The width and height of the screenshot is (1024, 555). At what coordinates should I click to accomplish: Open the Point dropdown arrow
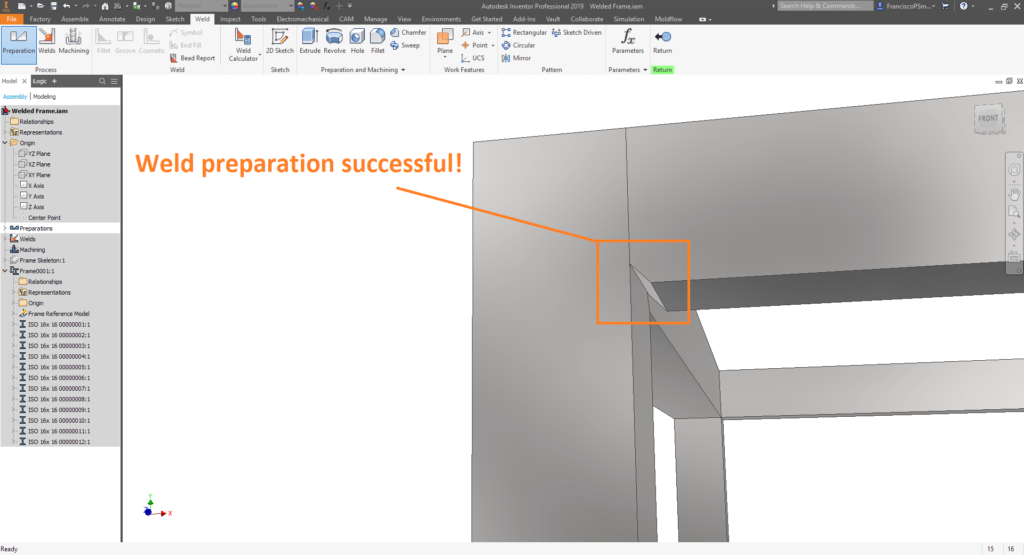pyautogui.click(x=492, y=45)
